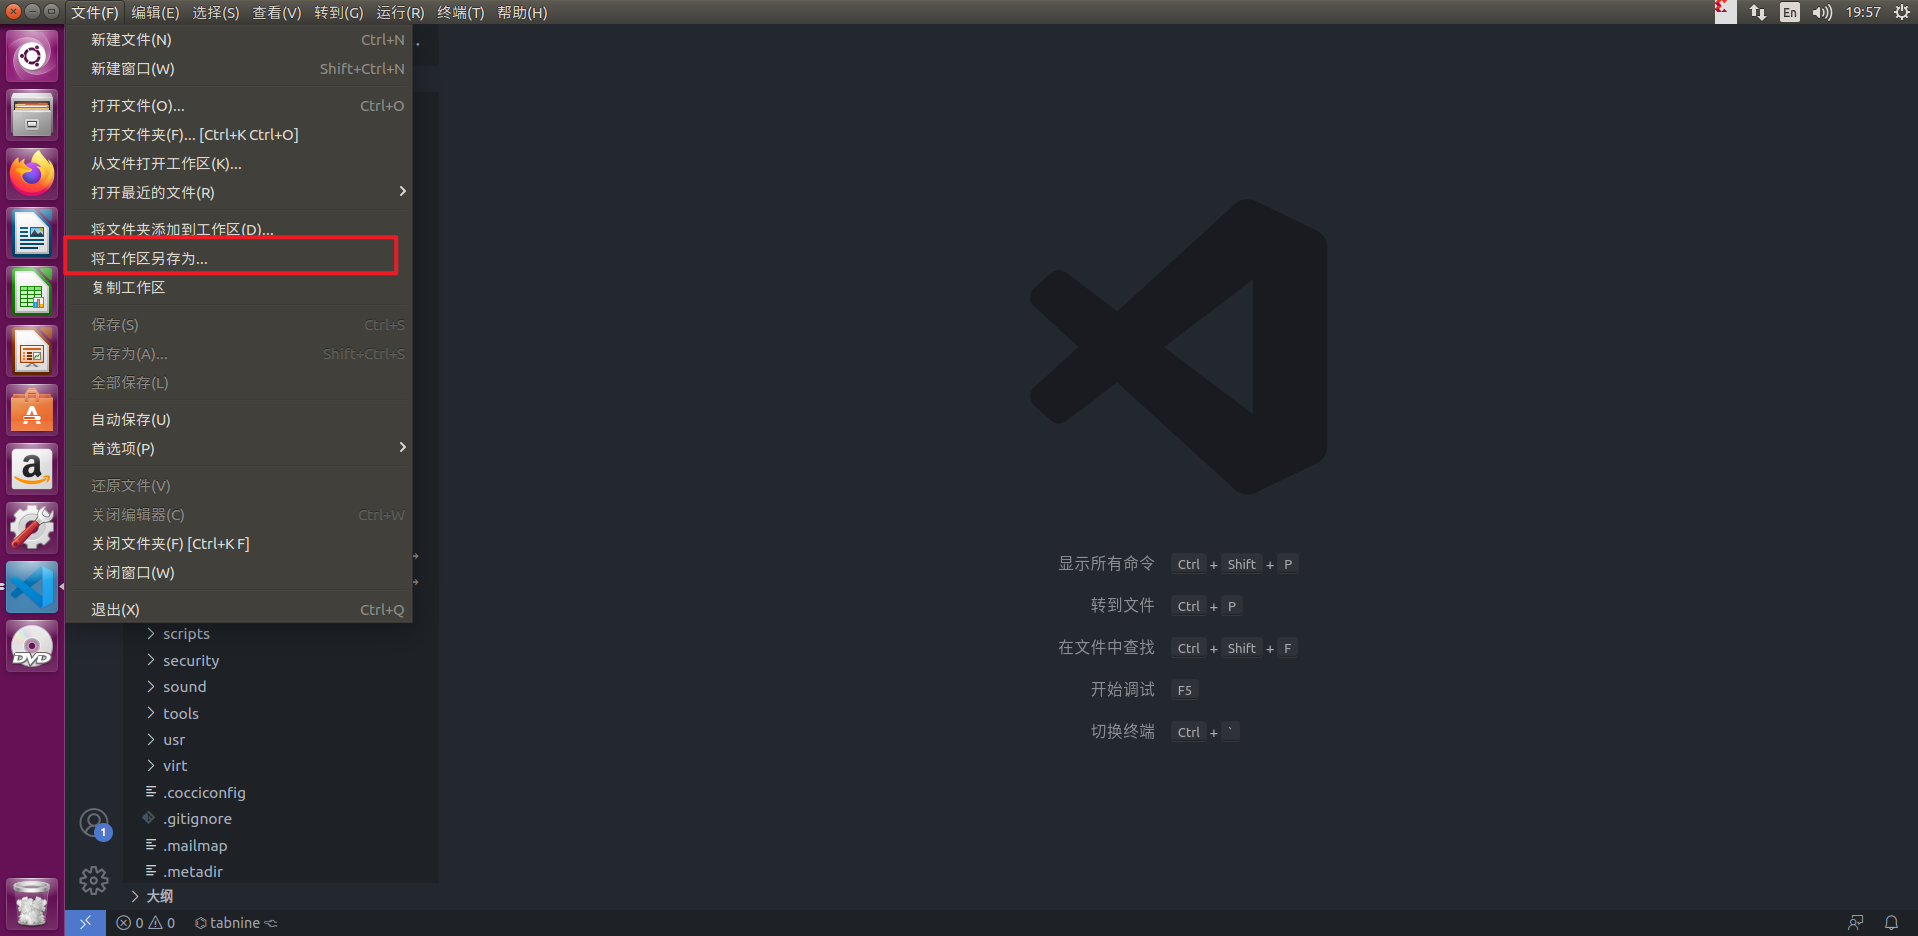Open the Ubuntu dash search icon
This screenshot has width=1918, height=936.
pos(32,55)
